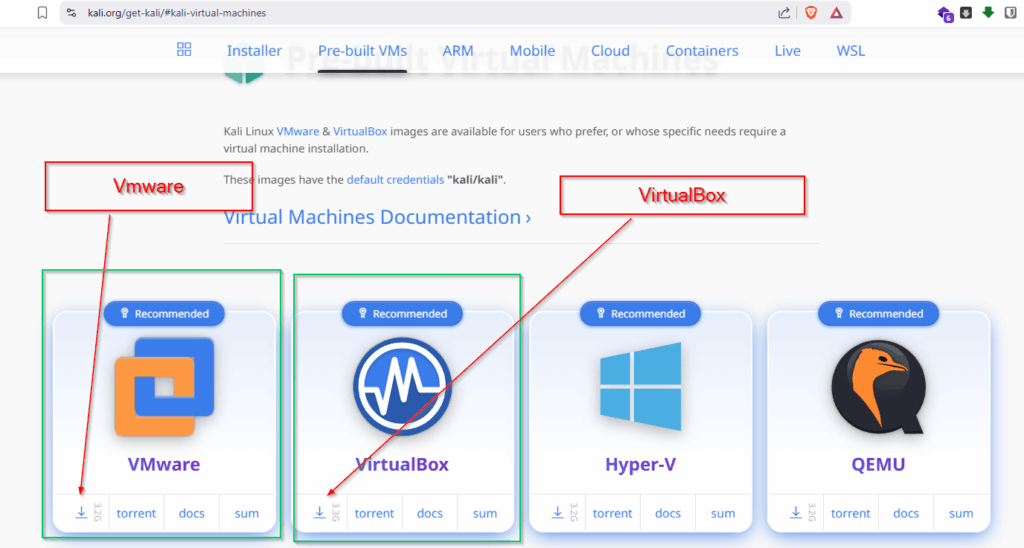Open the Hyper-V card docs link
The image size is (1024, 548).
tap(667, 513)
